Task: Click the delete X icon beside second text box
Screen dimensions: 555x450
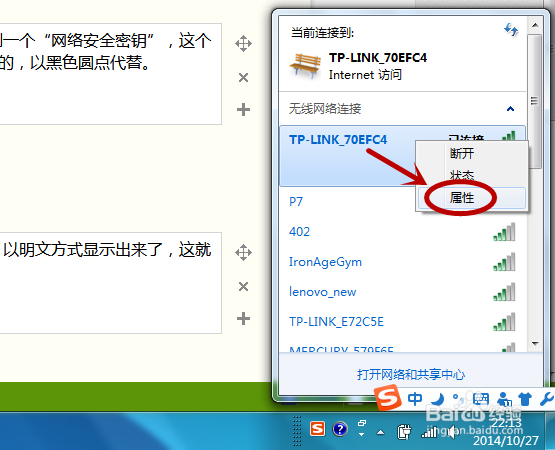Action: [244, 286]
